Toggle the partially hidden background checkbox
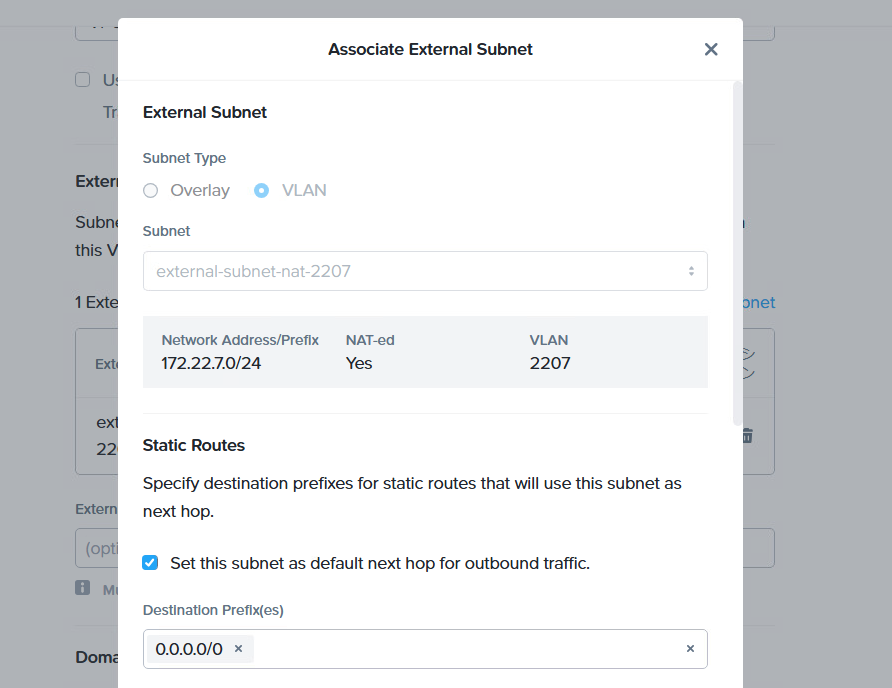 tap(83, 80)
